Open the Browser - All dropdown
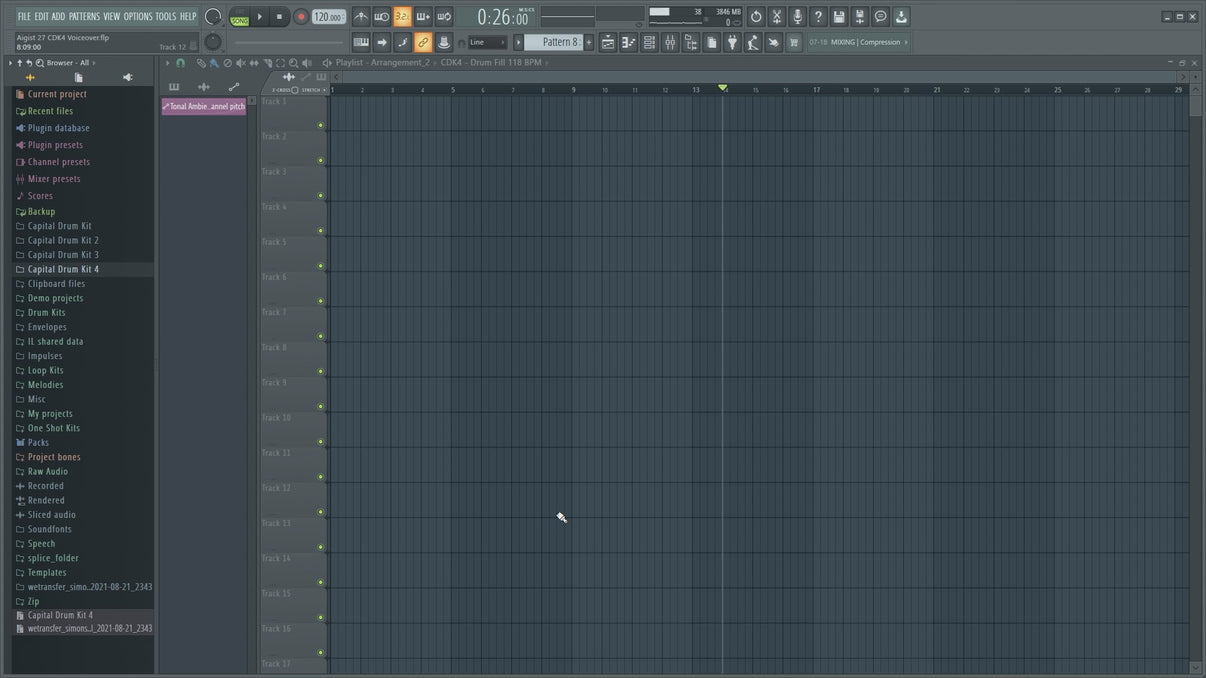This screenshot has width=1206, height=678. click(70, 63)
